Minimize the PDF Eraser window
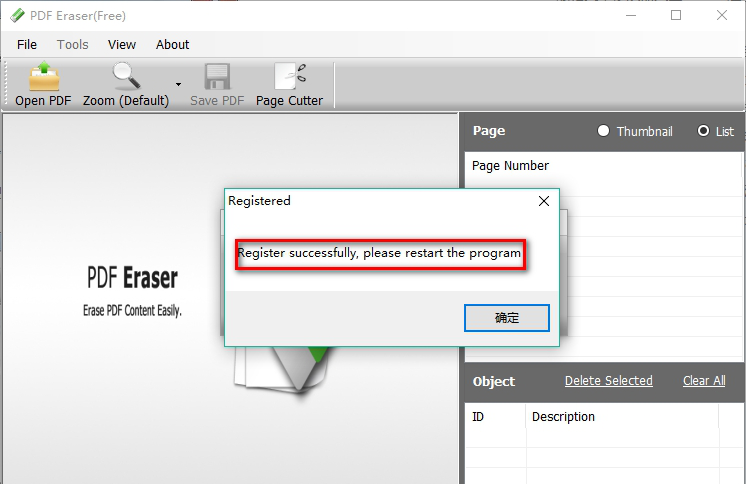This screenshot has width=746, height=503. [x=631, y=16]
